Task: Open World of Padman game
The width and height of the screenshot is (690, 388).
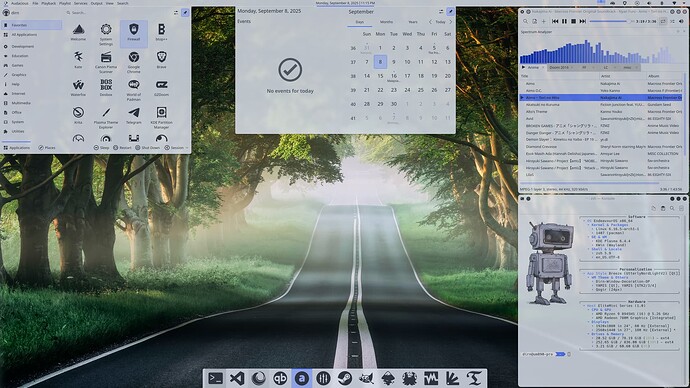Action: tap(134, 89)
